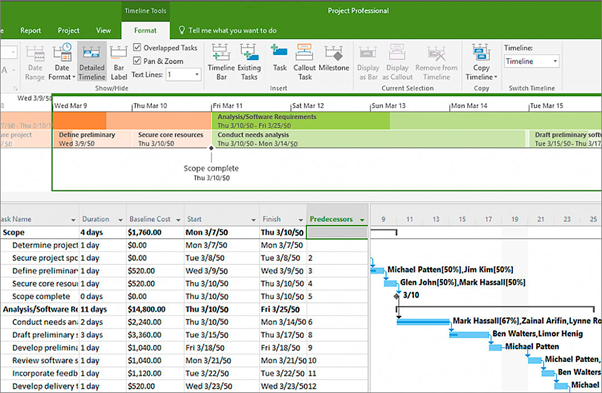
Task: Open the Bar Label option
Action: click(119, 61)
